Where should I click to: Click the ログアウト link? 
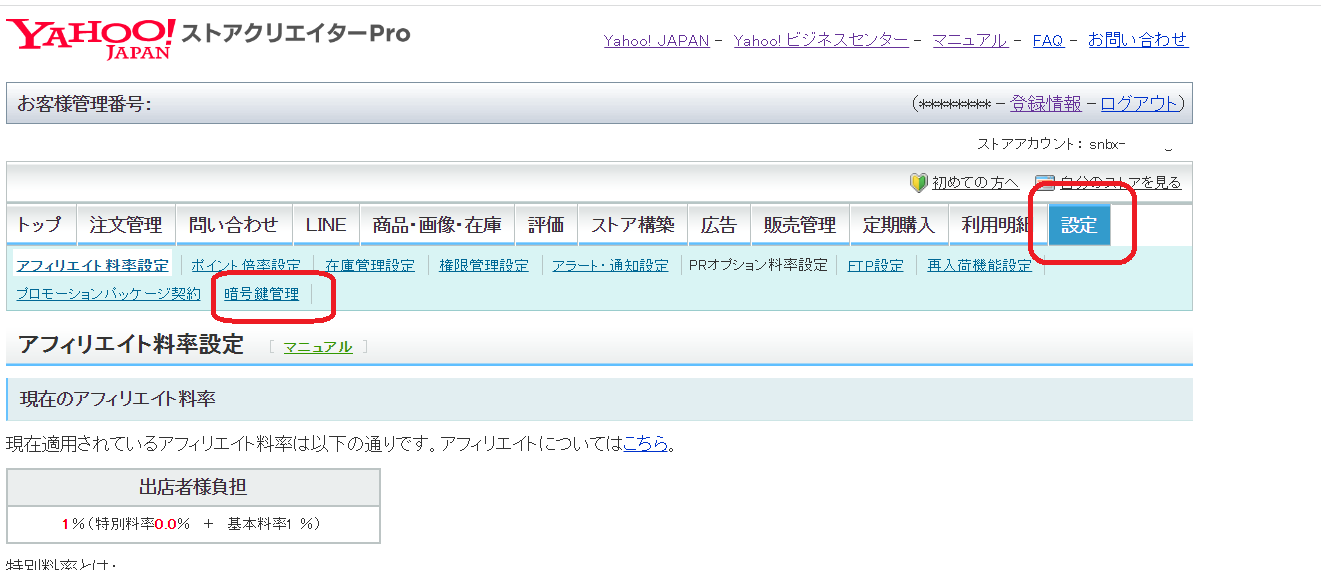(x=1139, y=103)
